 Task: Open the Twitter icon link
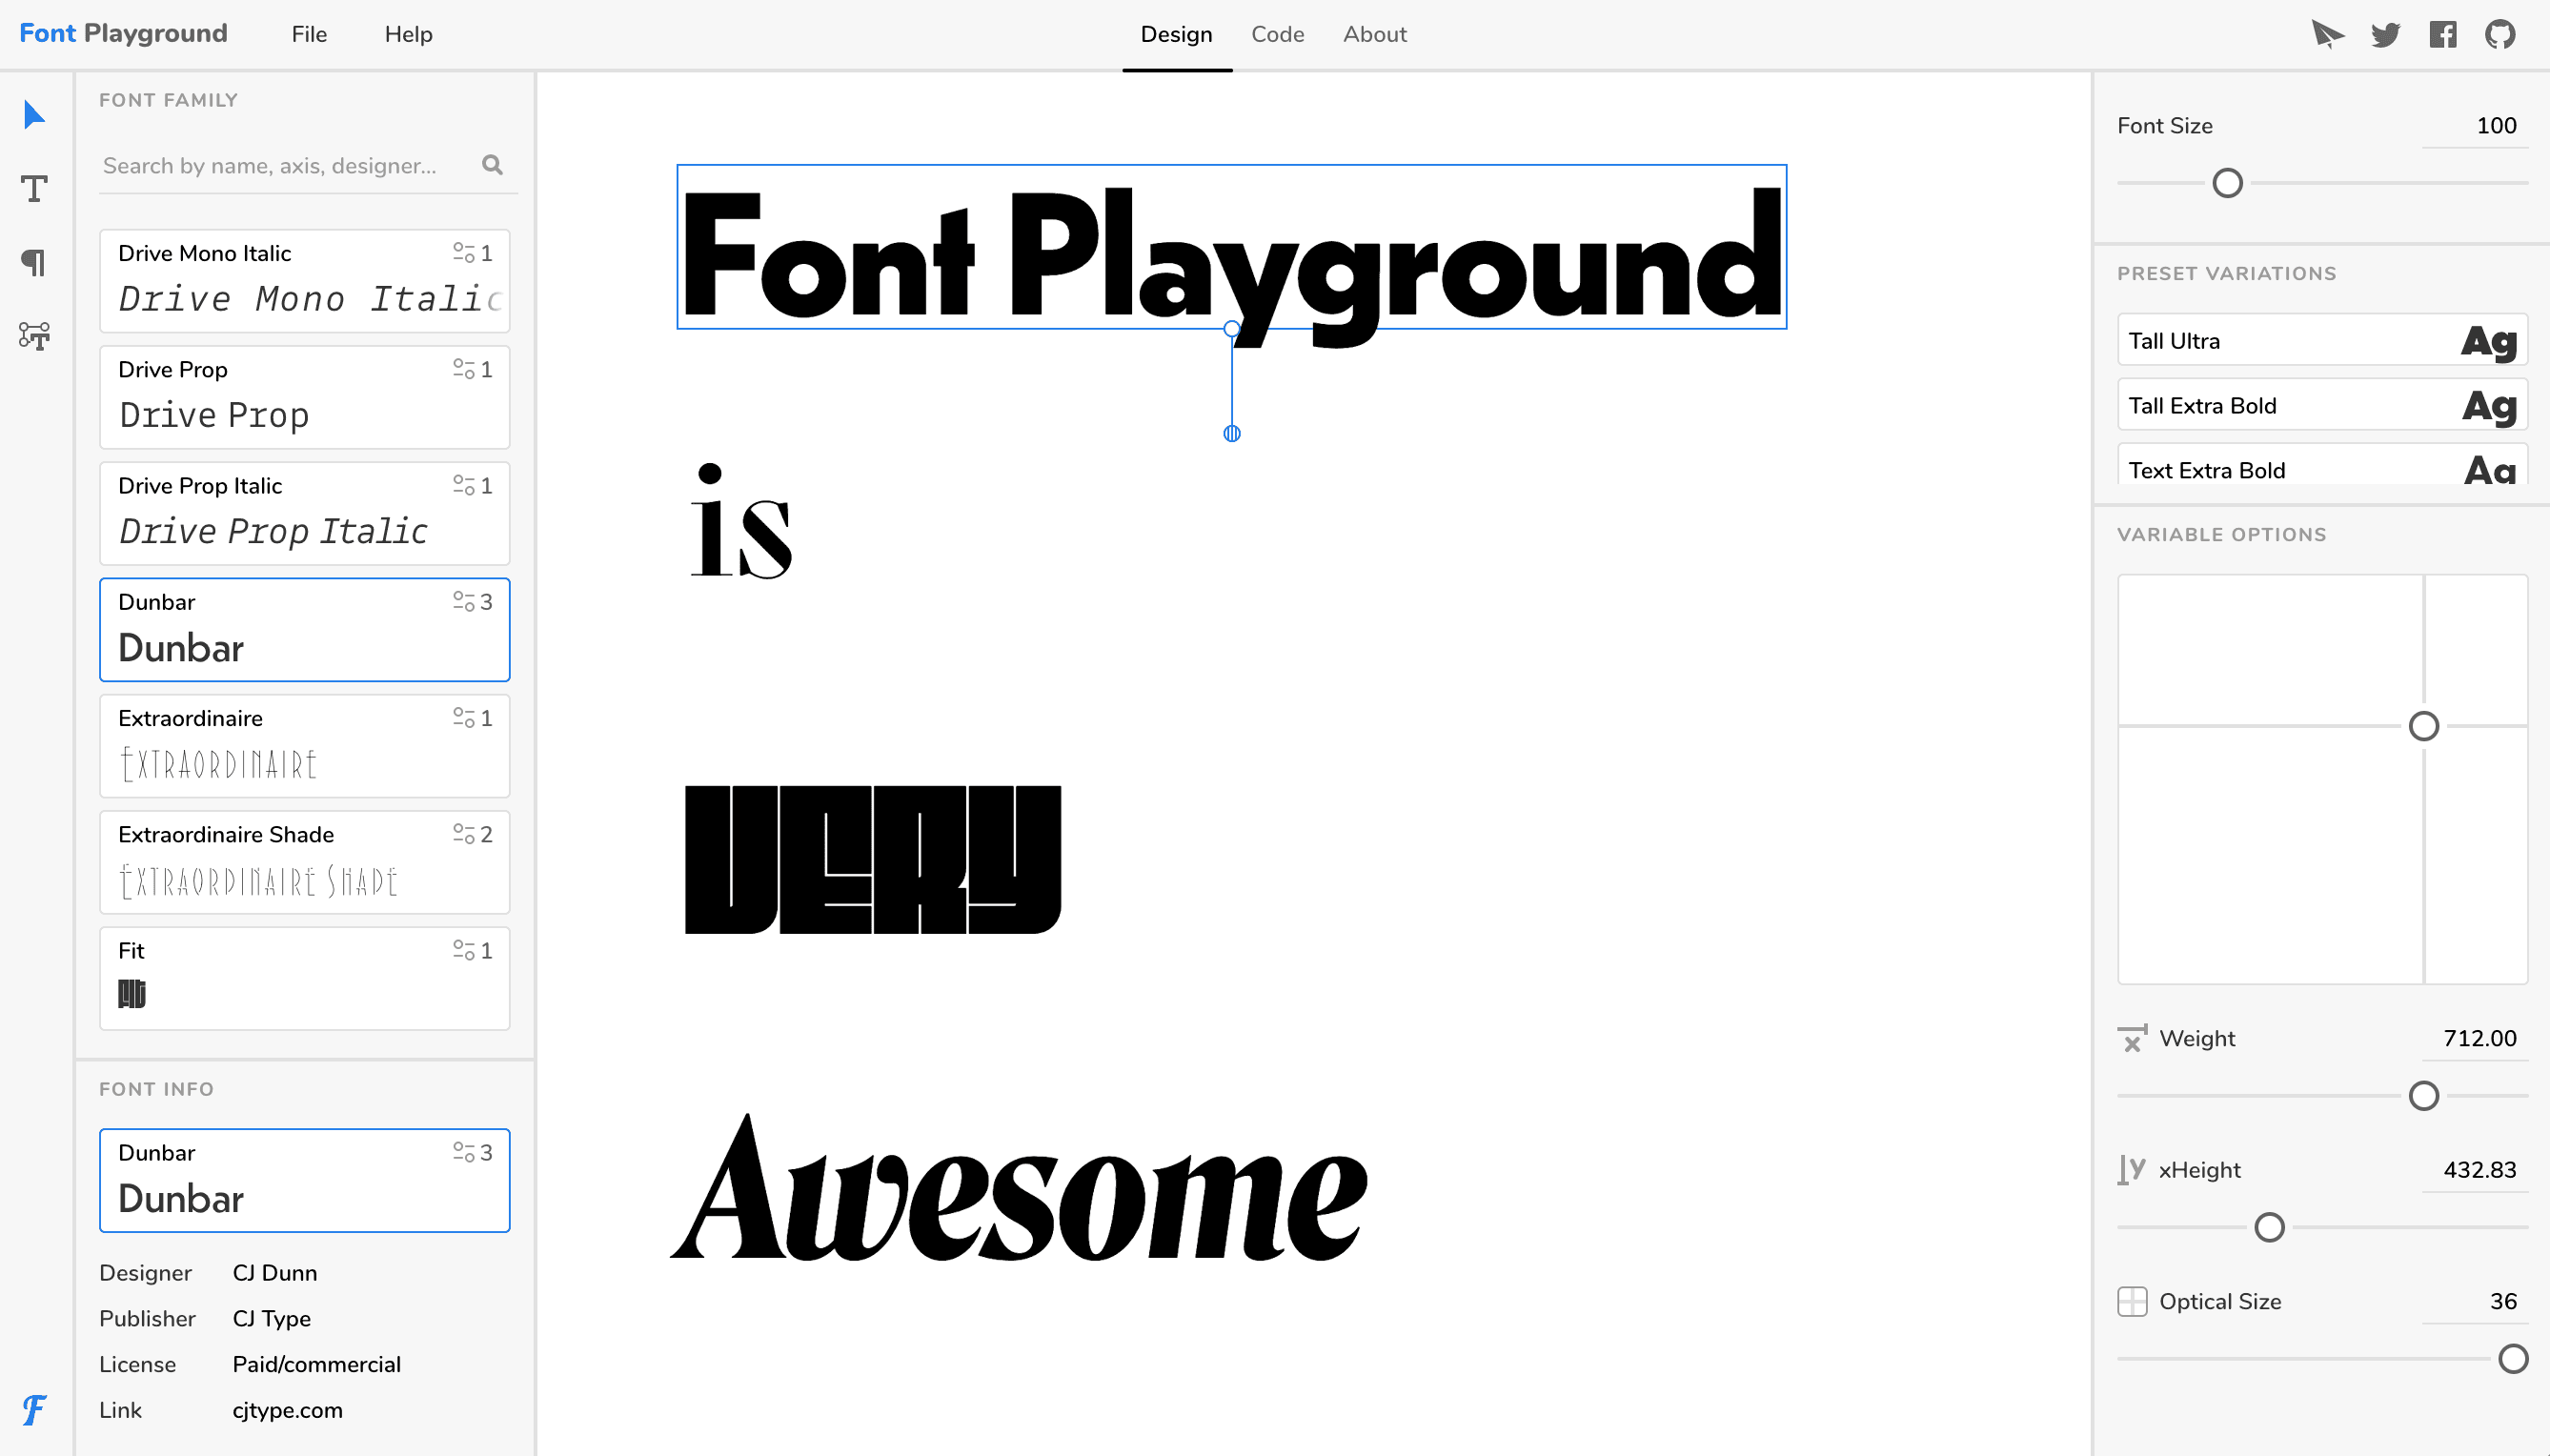point(2386,35)
